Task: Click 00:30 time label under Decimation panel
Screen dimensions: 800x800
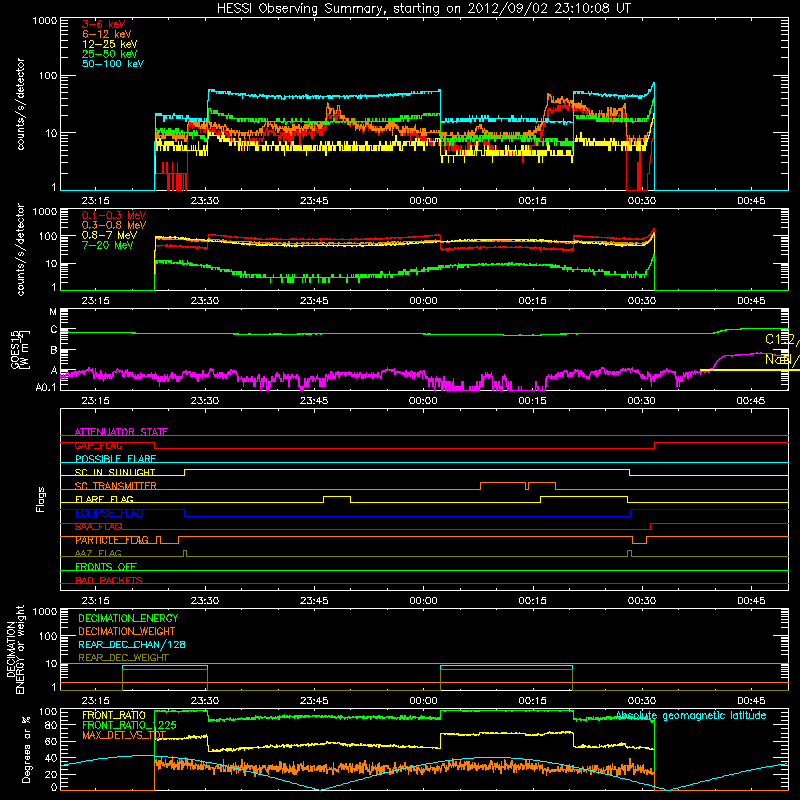Action: (x=642, y=701)
